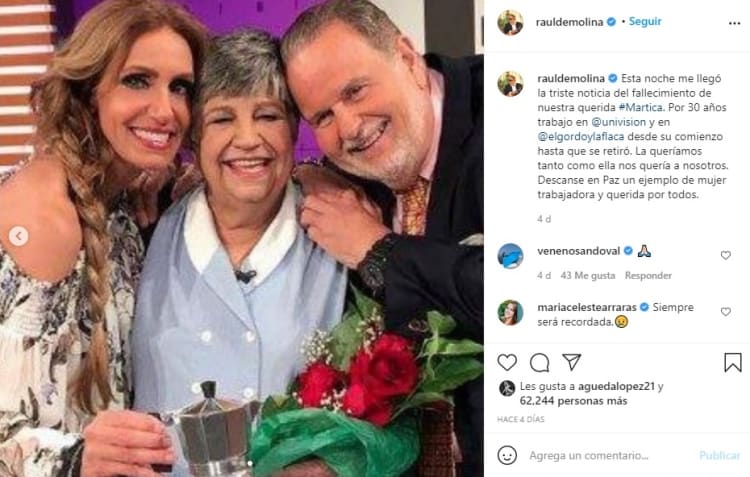This screenshot has height=477, width=750.
Task: Like the post with the heart icon
Action: tap(507, 363)
